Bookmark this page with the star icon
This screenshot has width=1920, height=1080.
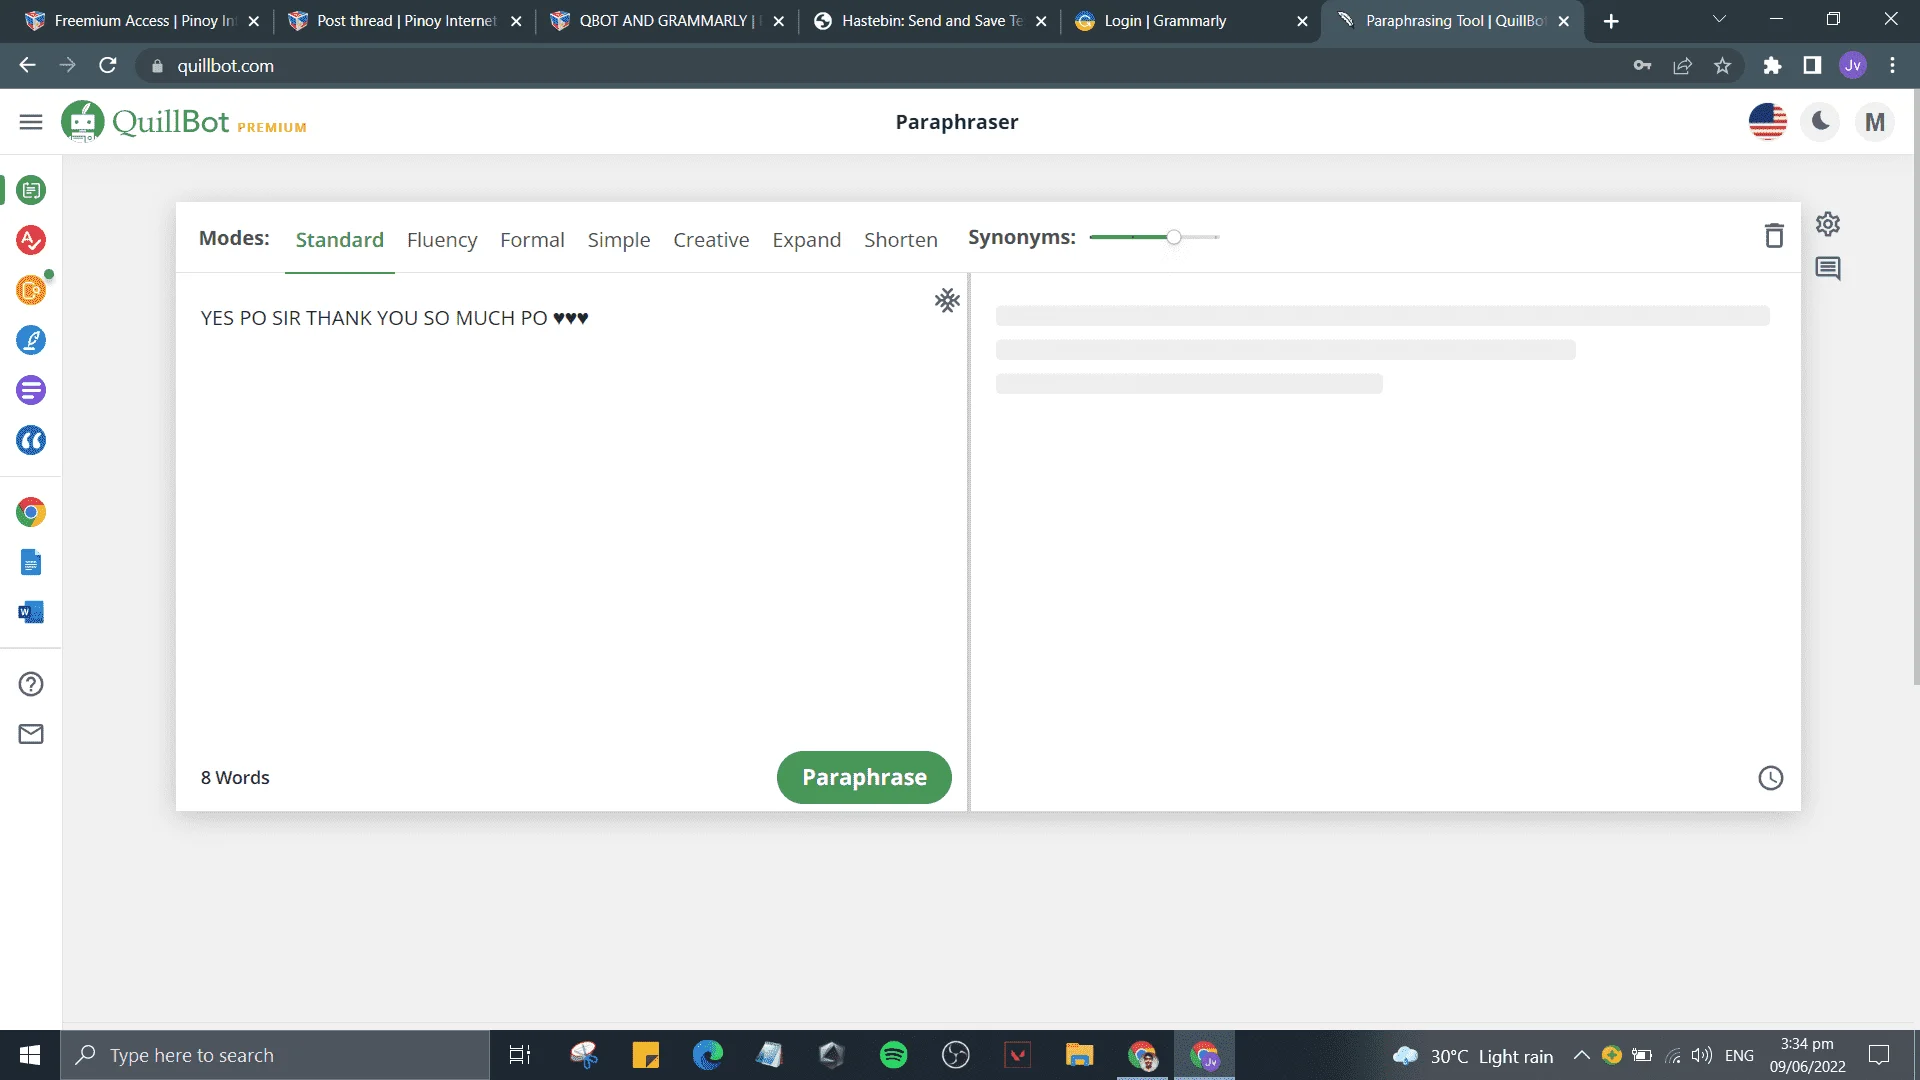point(1722,66)
